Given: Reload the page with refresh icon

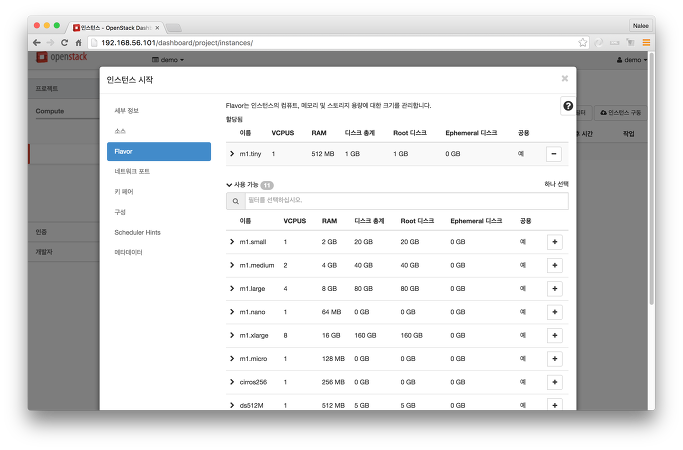Looking at the screenshot, I should point(64,43).
